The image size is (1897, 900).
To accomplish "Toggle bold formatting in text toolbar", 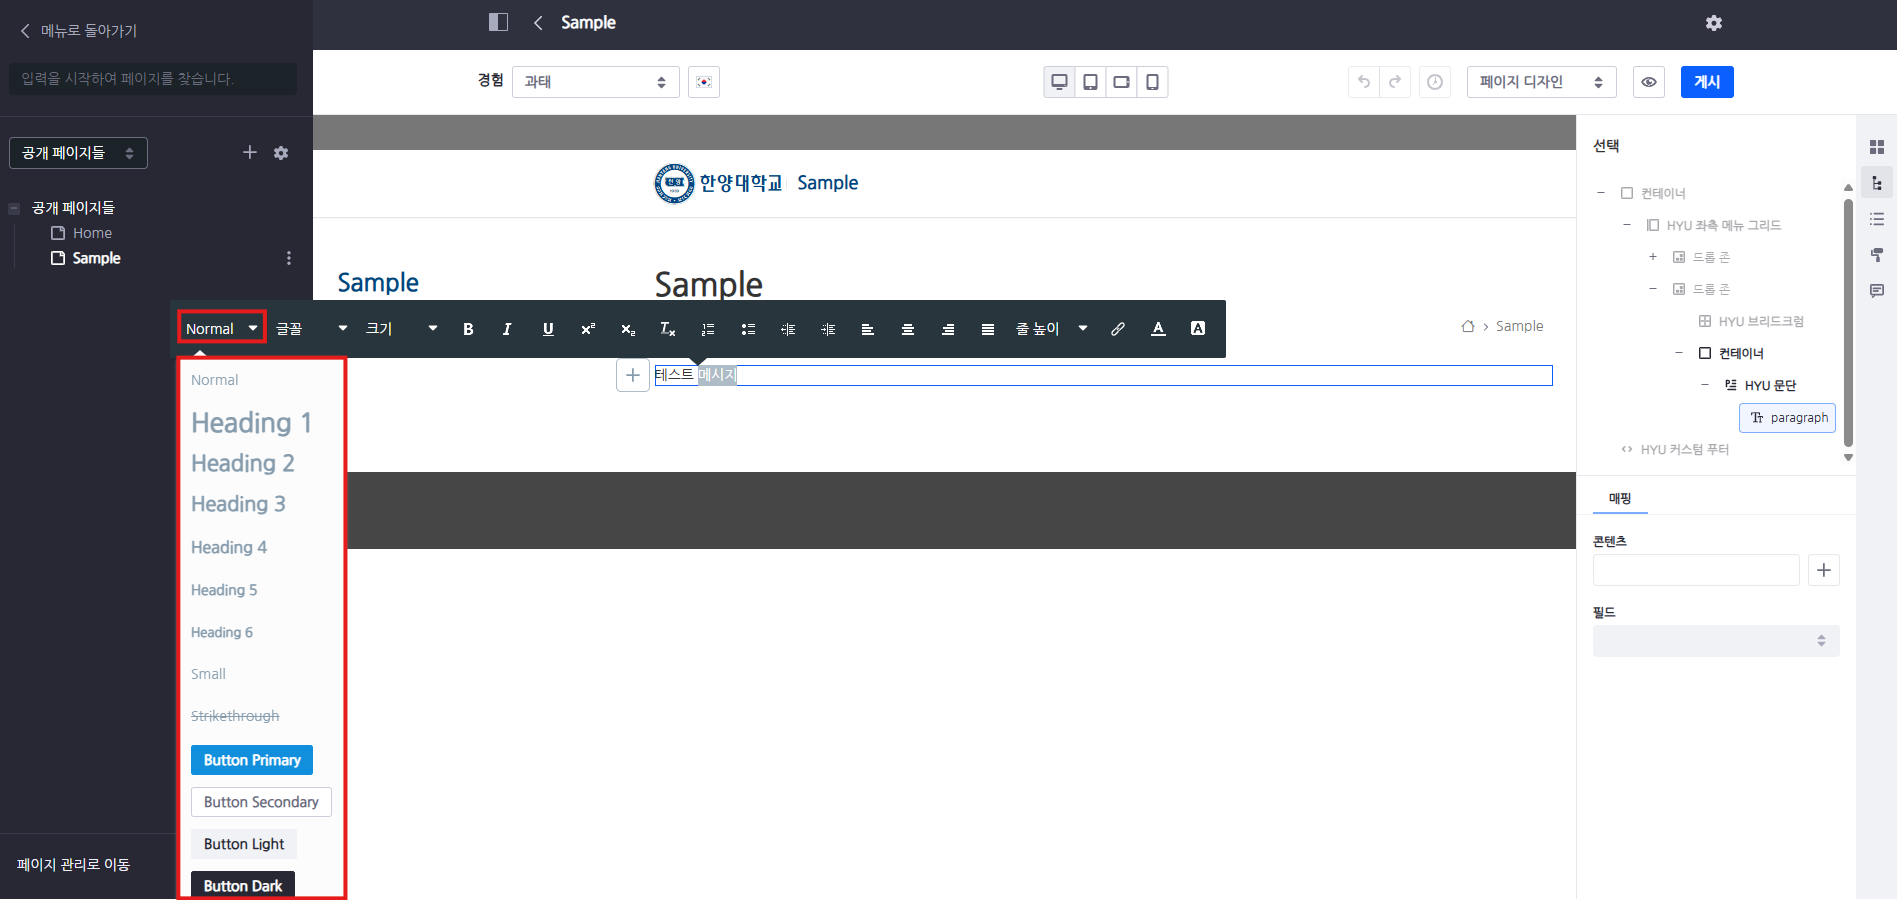I will click(468, 329).
